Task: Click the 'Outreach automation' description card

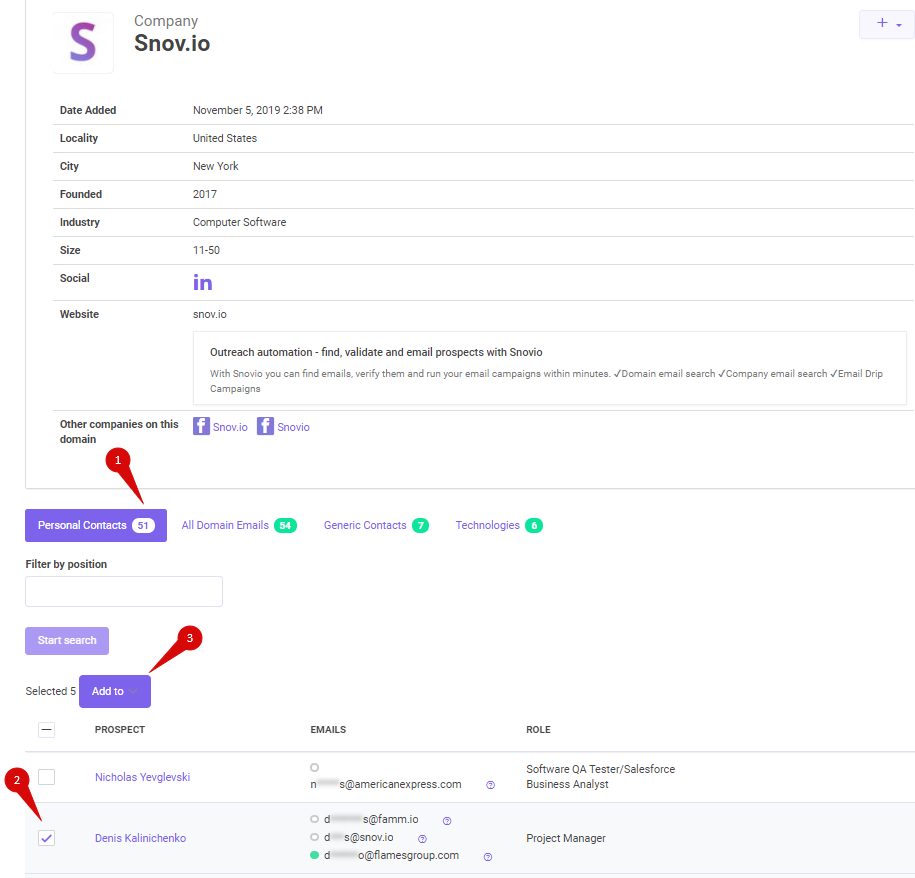Action: [x=550, y=368]
